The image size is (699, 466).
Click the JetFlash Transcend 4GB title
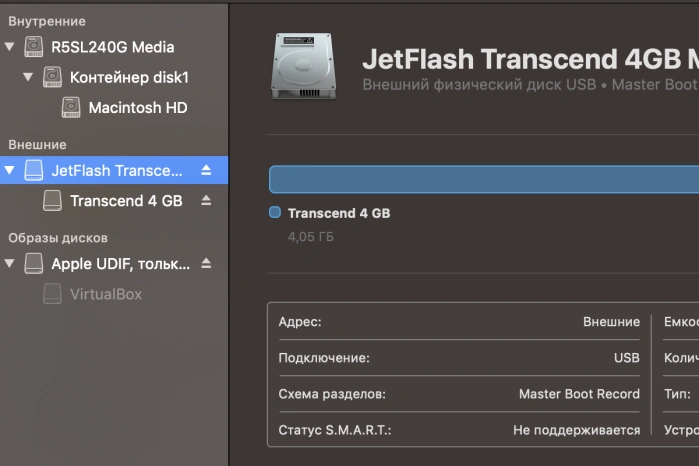coord(530,59)
